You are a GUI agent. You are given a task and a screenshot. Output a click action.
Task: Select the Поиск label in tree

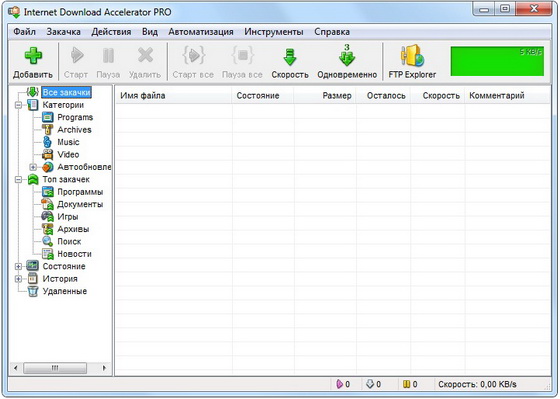click(69, 241)
